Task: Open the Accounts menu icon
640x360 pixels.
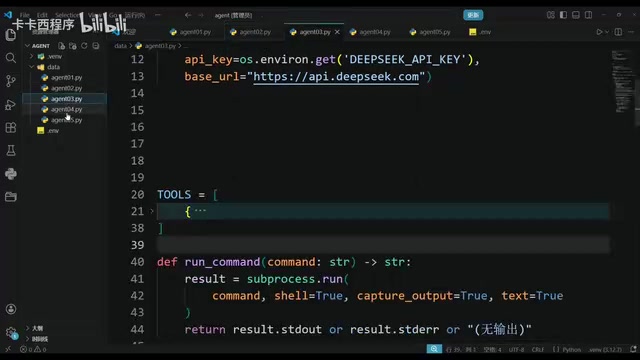Action: 11,309
